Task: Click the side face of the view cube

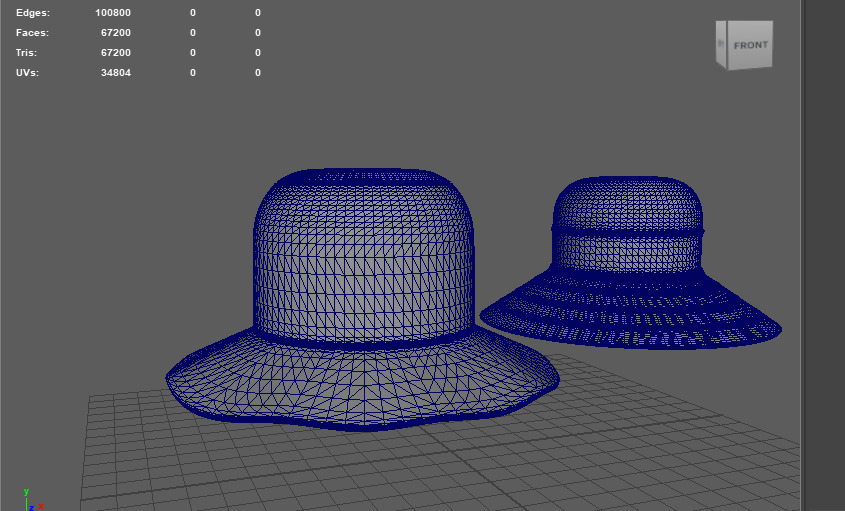Action: coord(722,44)
